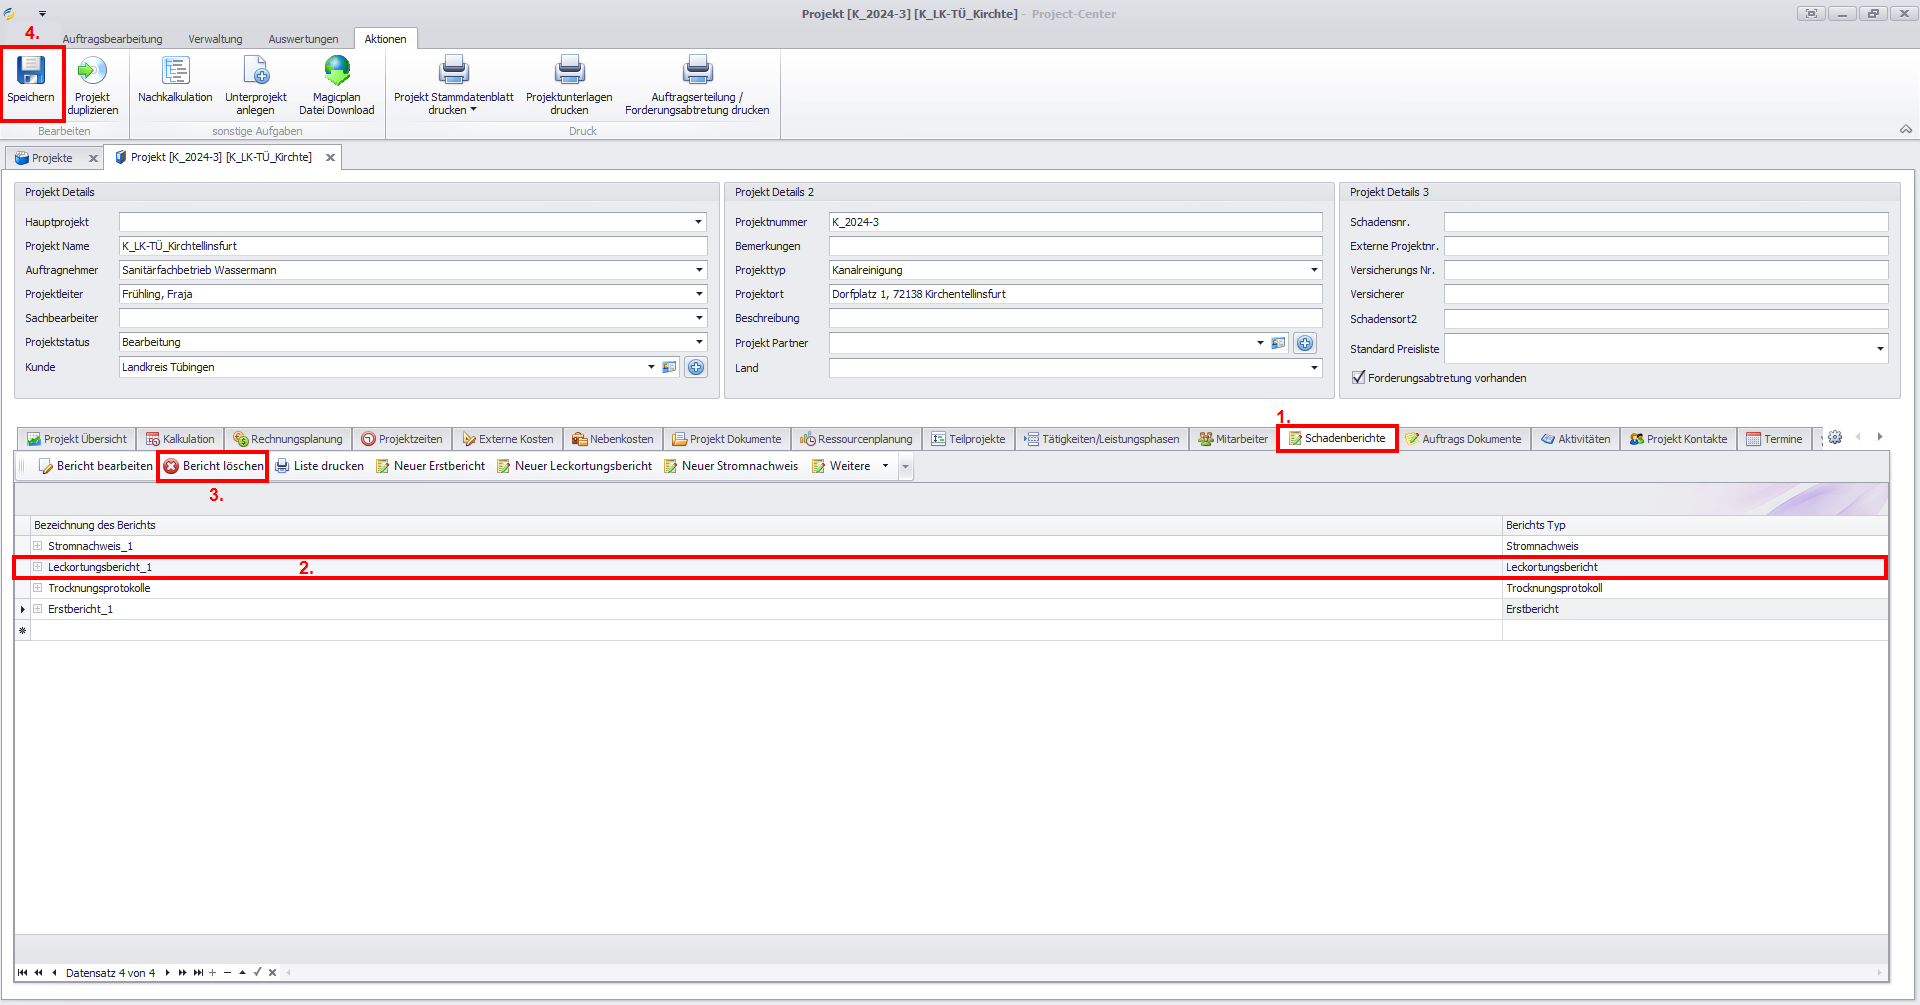Open the Weitere dropdown menu
This screenshot has width=1920, height=1005.
coord(885,466)
